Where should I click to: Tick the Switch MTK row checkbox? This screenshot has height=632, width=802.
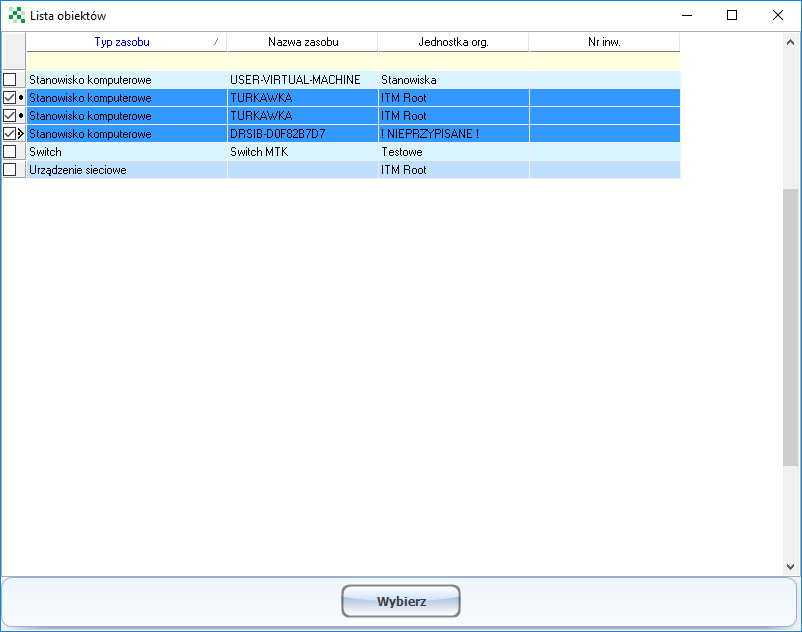pyautogui.click(x=10, y=152)
